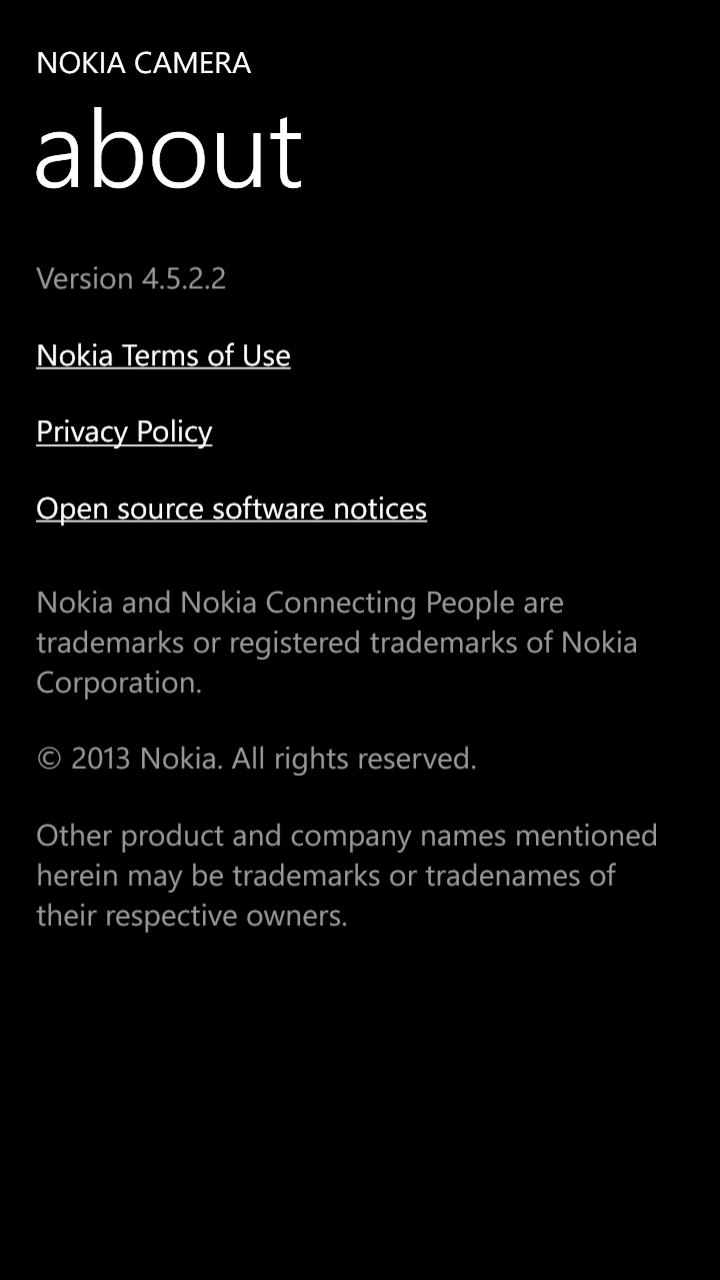
Task: Tap the version number 4.5.2.2
Action: tap(183, 278)
